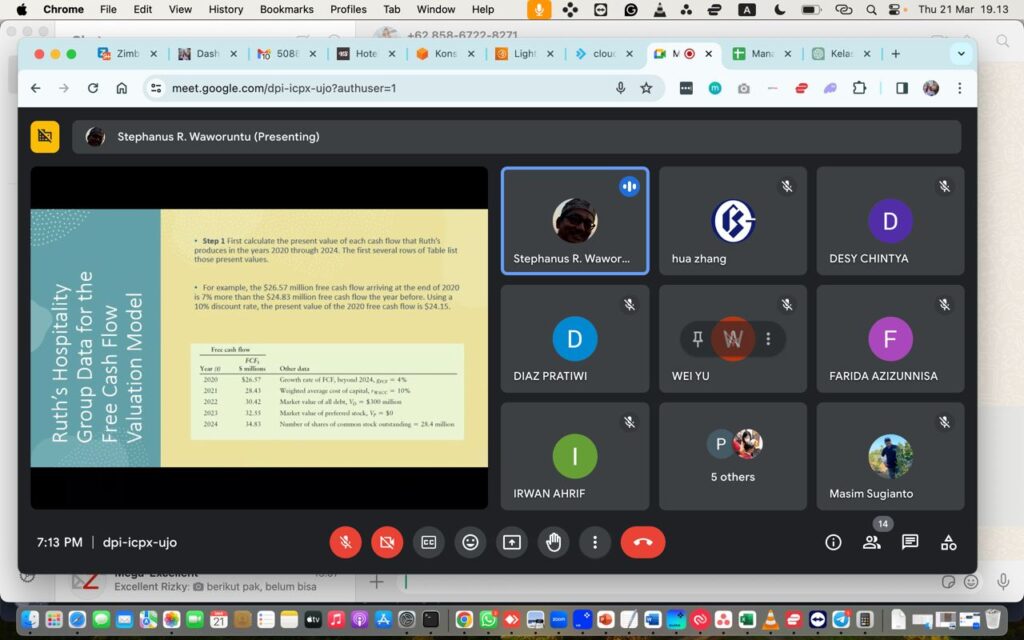The width and height of the screenshot is (1024, 640).
Task: Open meeting details info icon
Action: coord(833,542)
